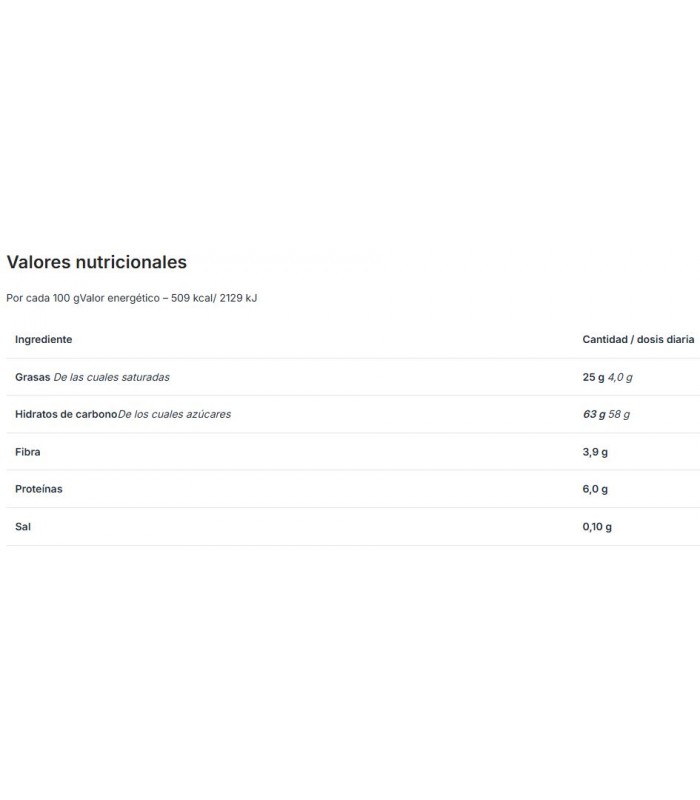The image size is (700, 800).
Task: Click the 6,0 g protein value
Action: 595,489
